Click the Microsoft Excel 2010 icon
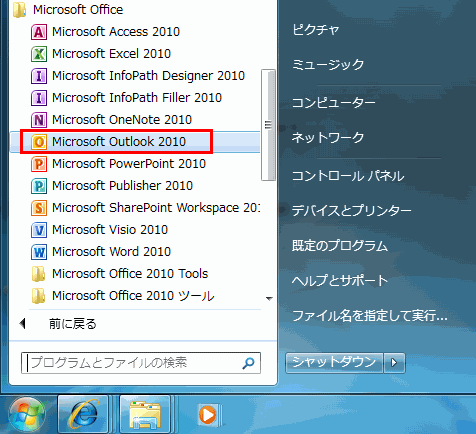This screenshot has width=476, height=434. click(x=39, y=54)
